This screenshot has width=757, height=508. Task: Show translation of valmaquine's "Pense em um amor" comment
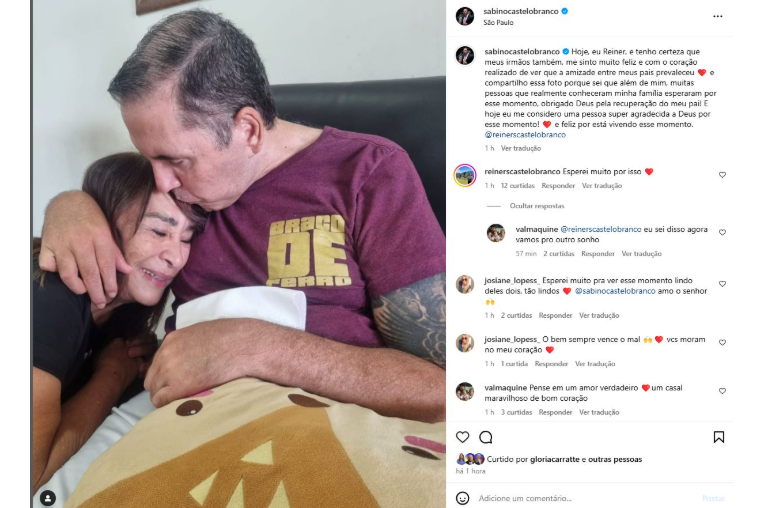coord(599,412)
